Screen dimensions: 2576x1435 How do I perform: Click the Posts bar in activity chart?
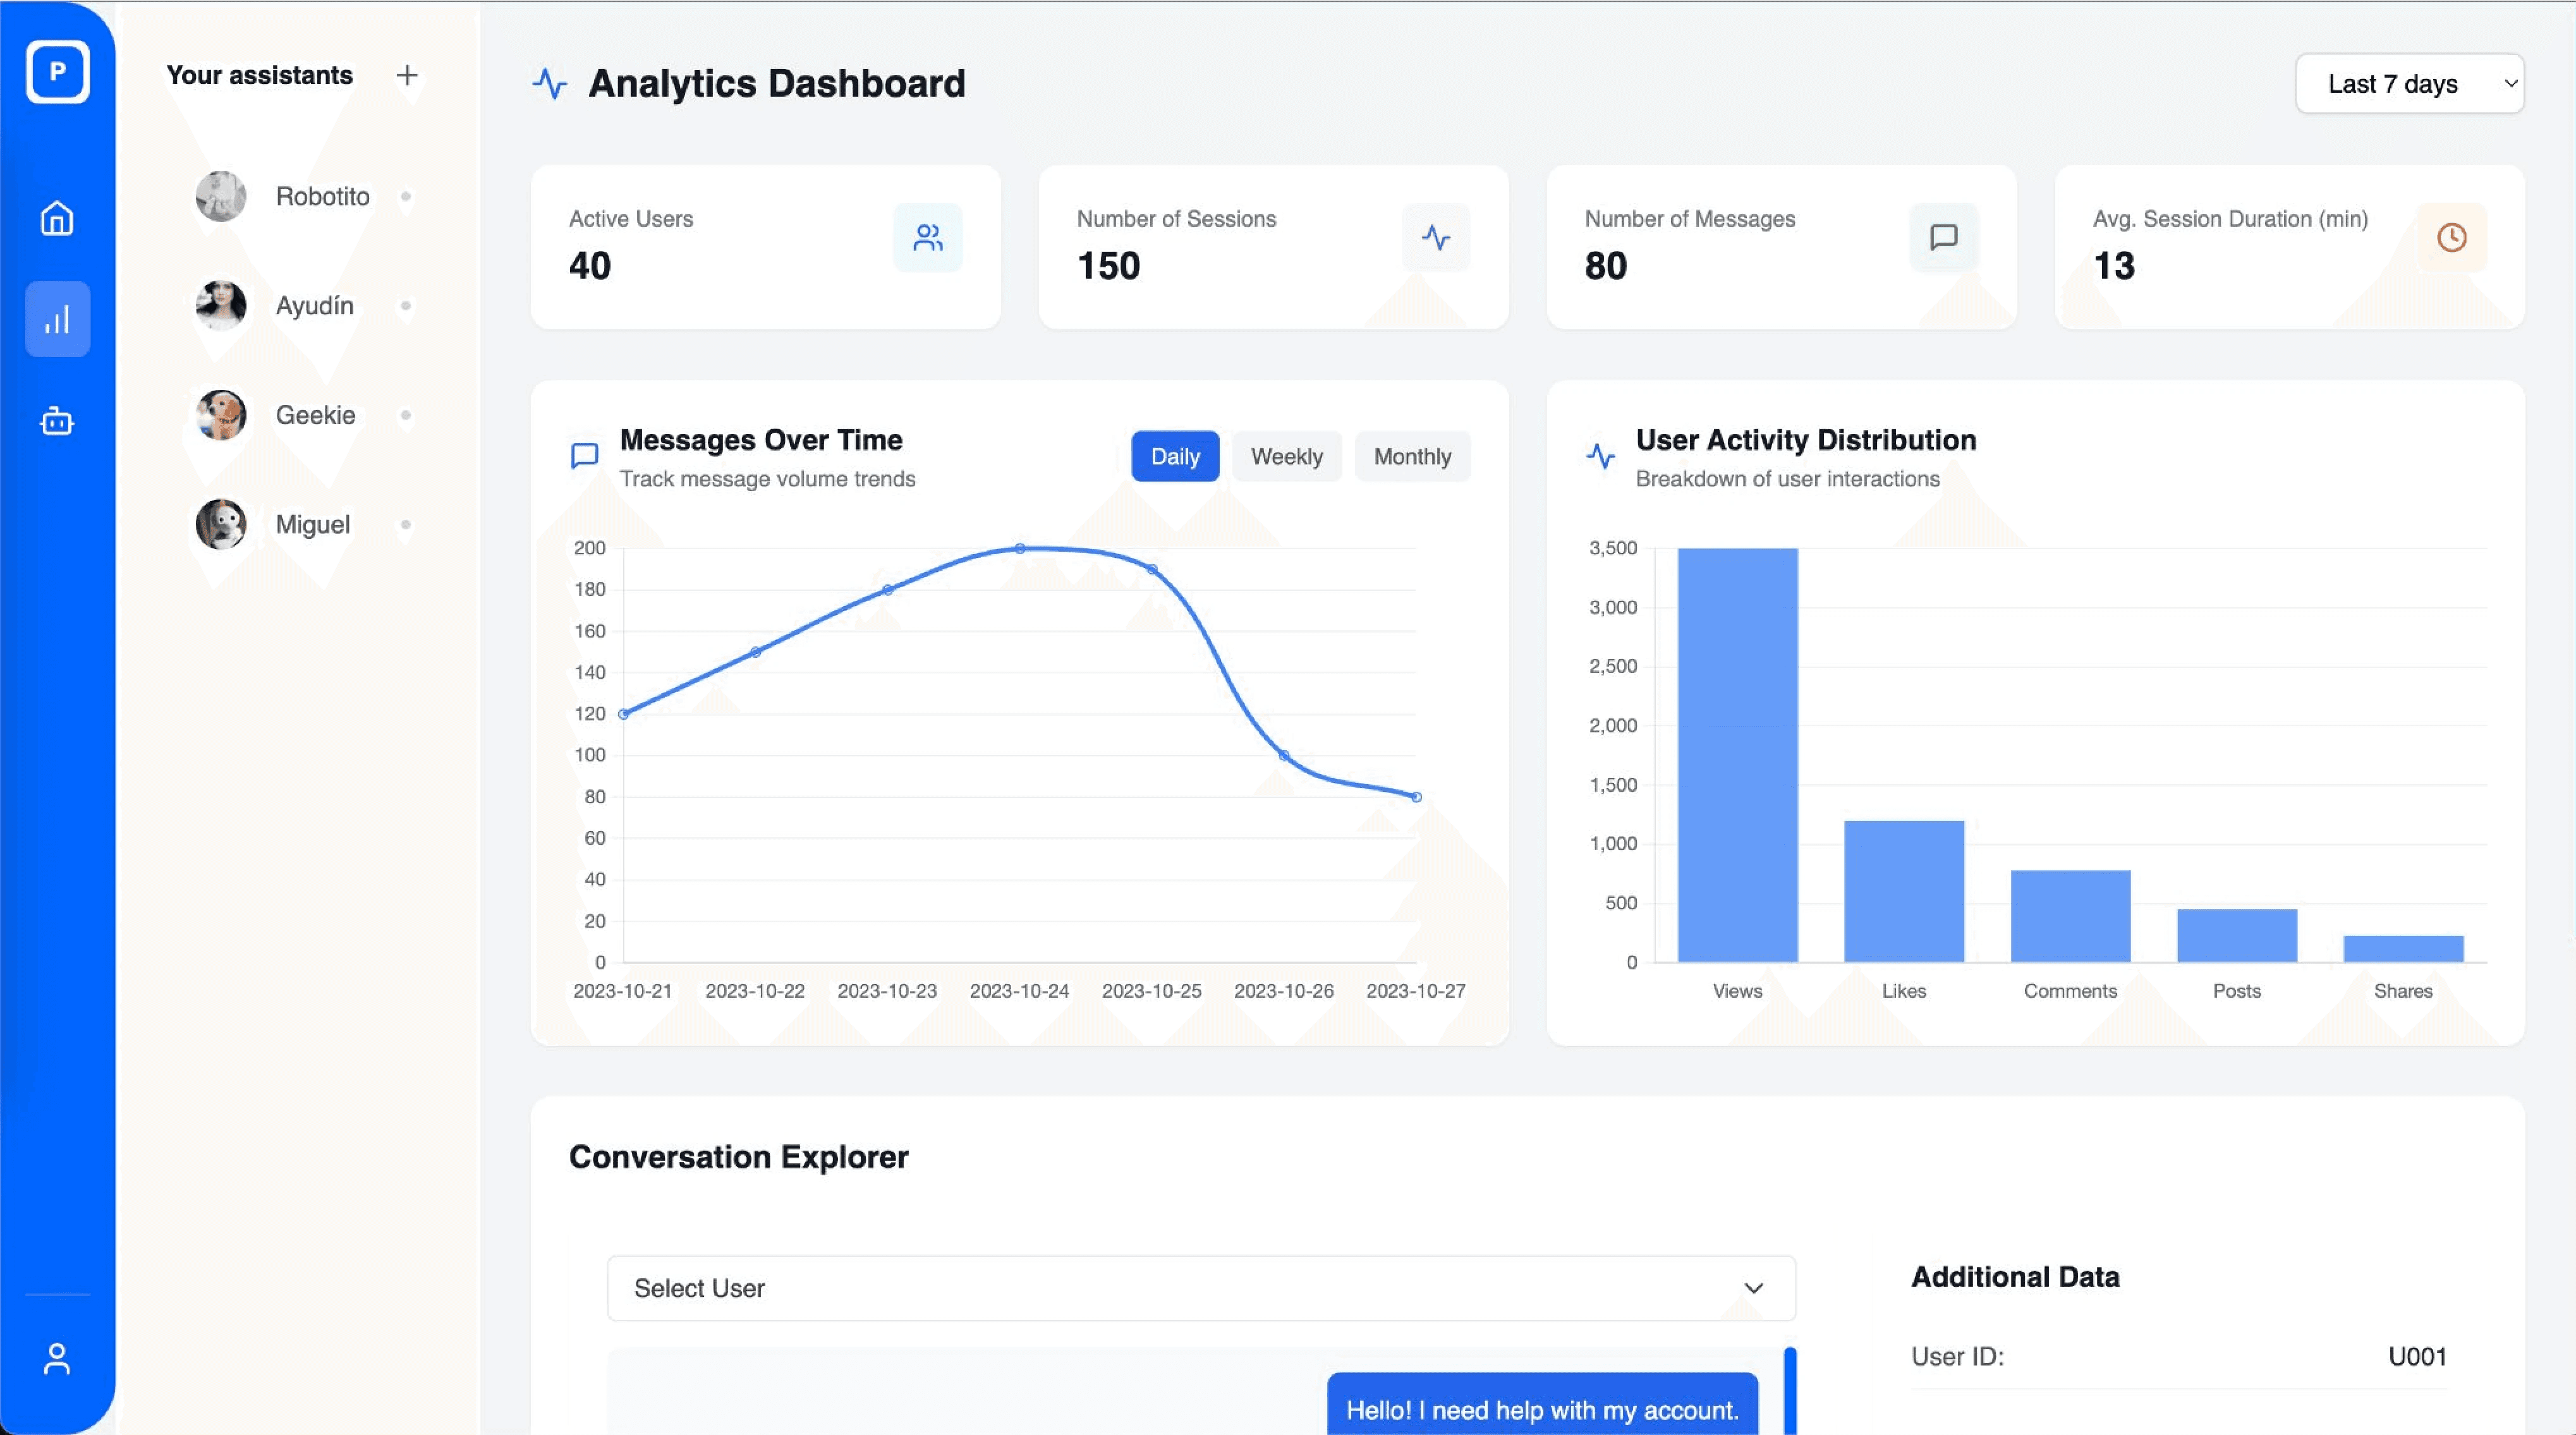(2237, 936)
